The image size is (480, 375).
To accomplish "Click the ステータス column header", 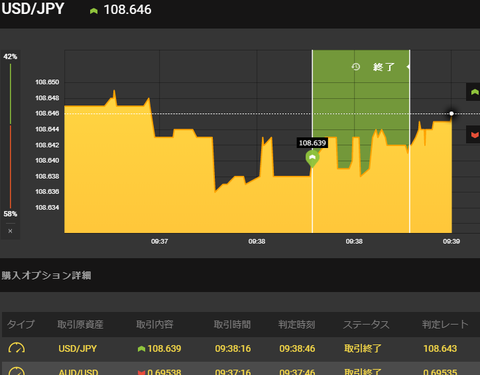I will (366, 324).
